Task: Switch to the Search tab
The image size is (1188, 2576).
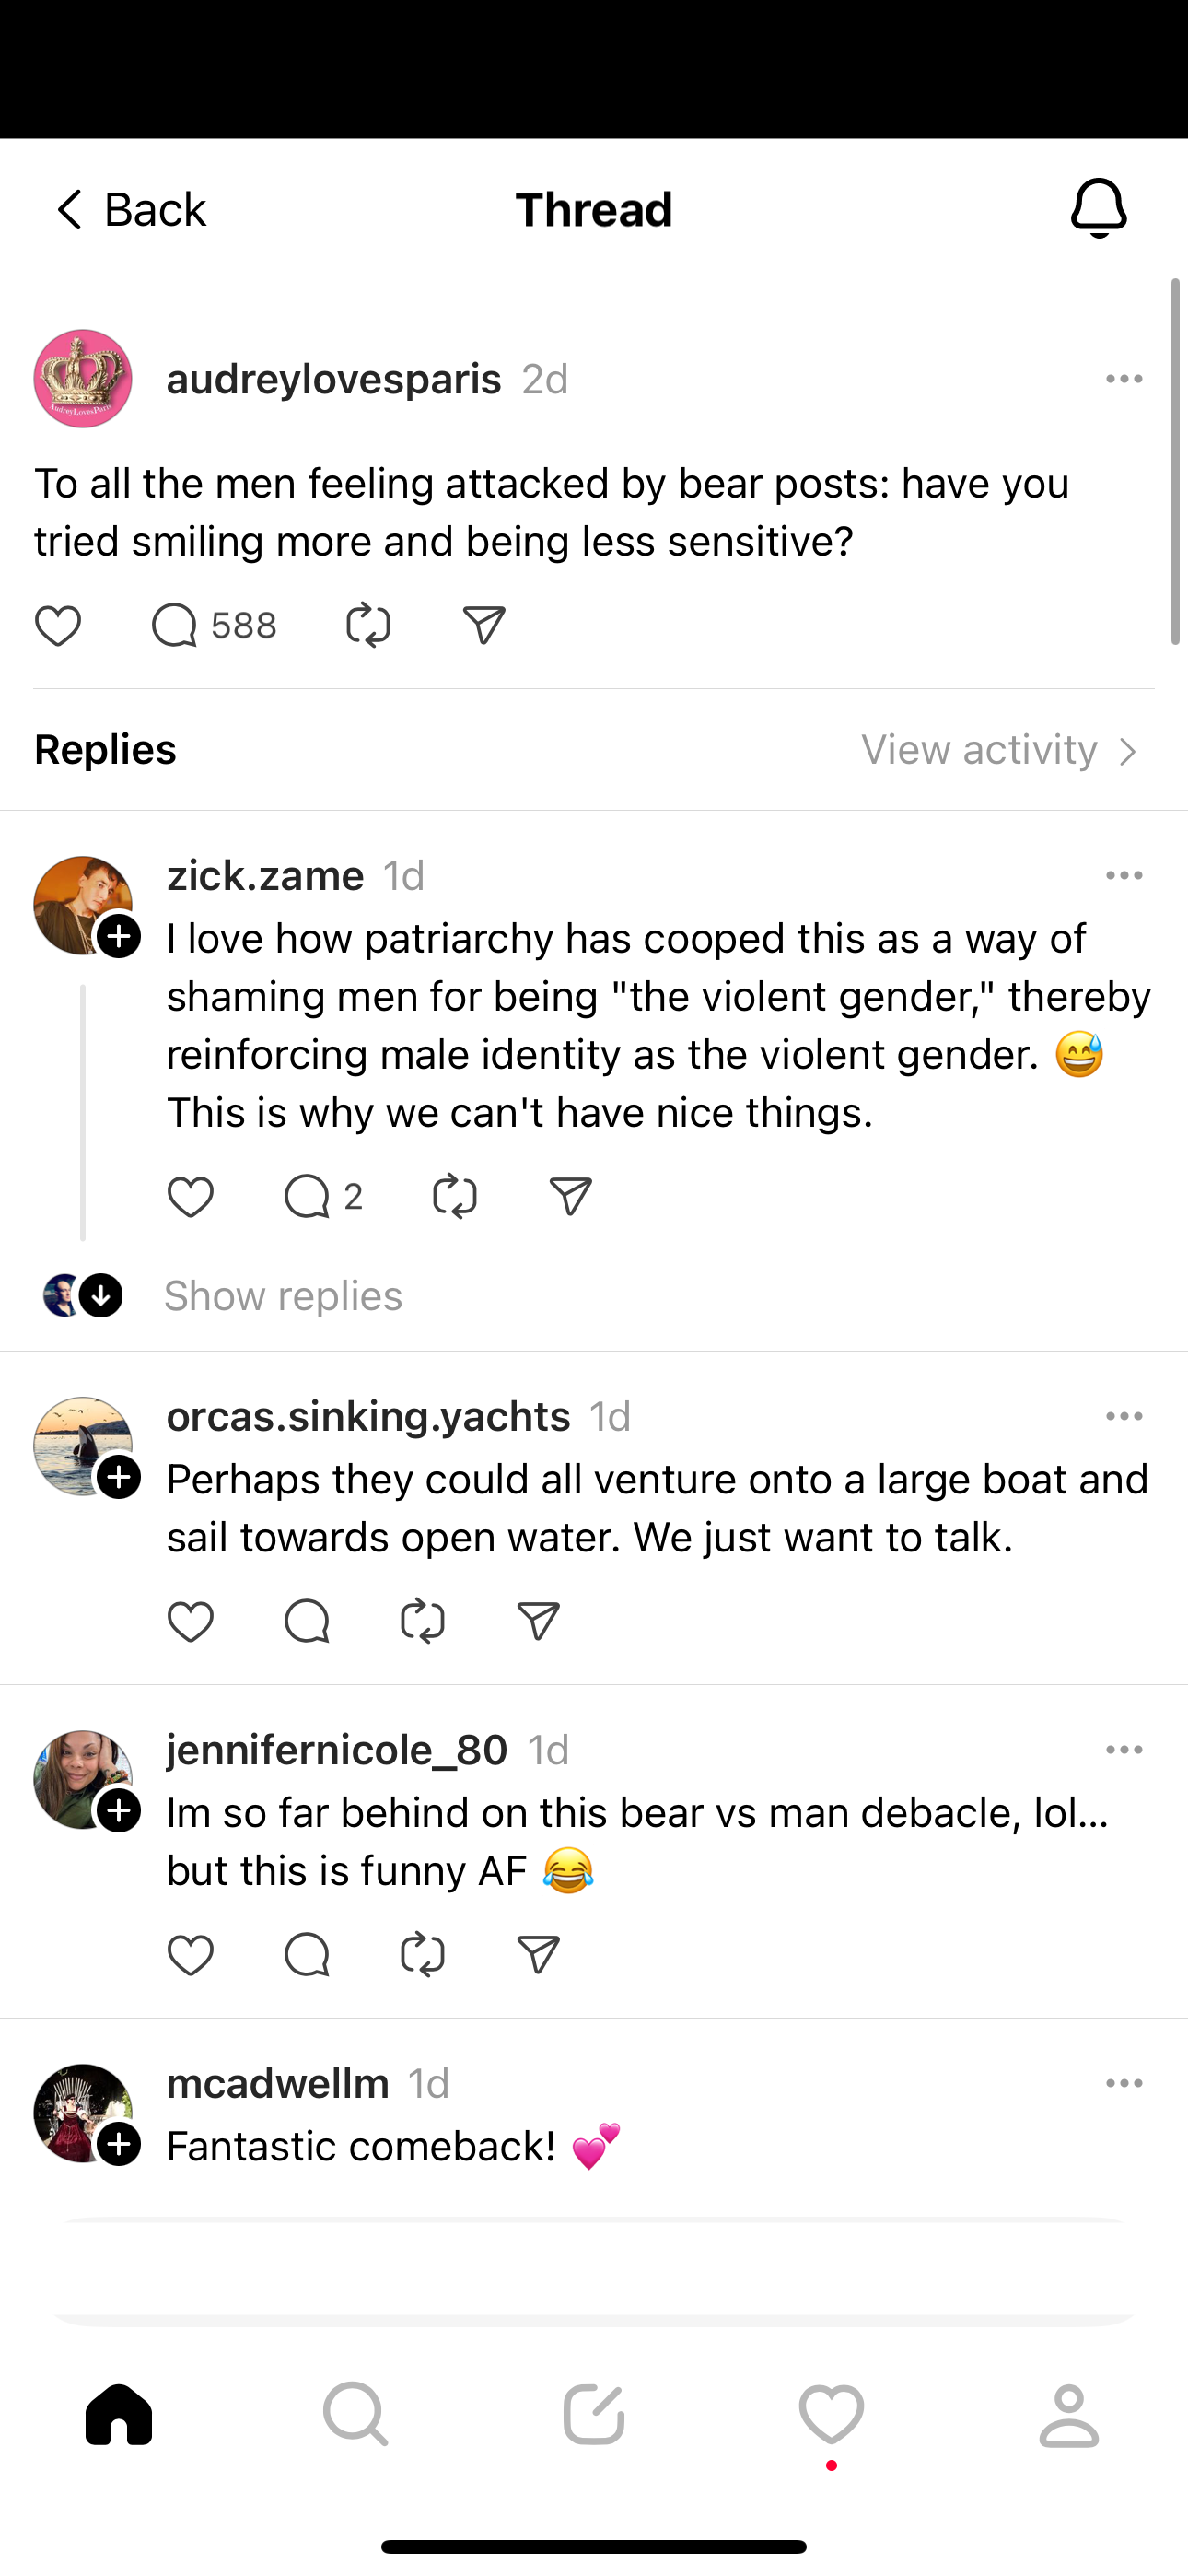Action: tap(356, 2414)
